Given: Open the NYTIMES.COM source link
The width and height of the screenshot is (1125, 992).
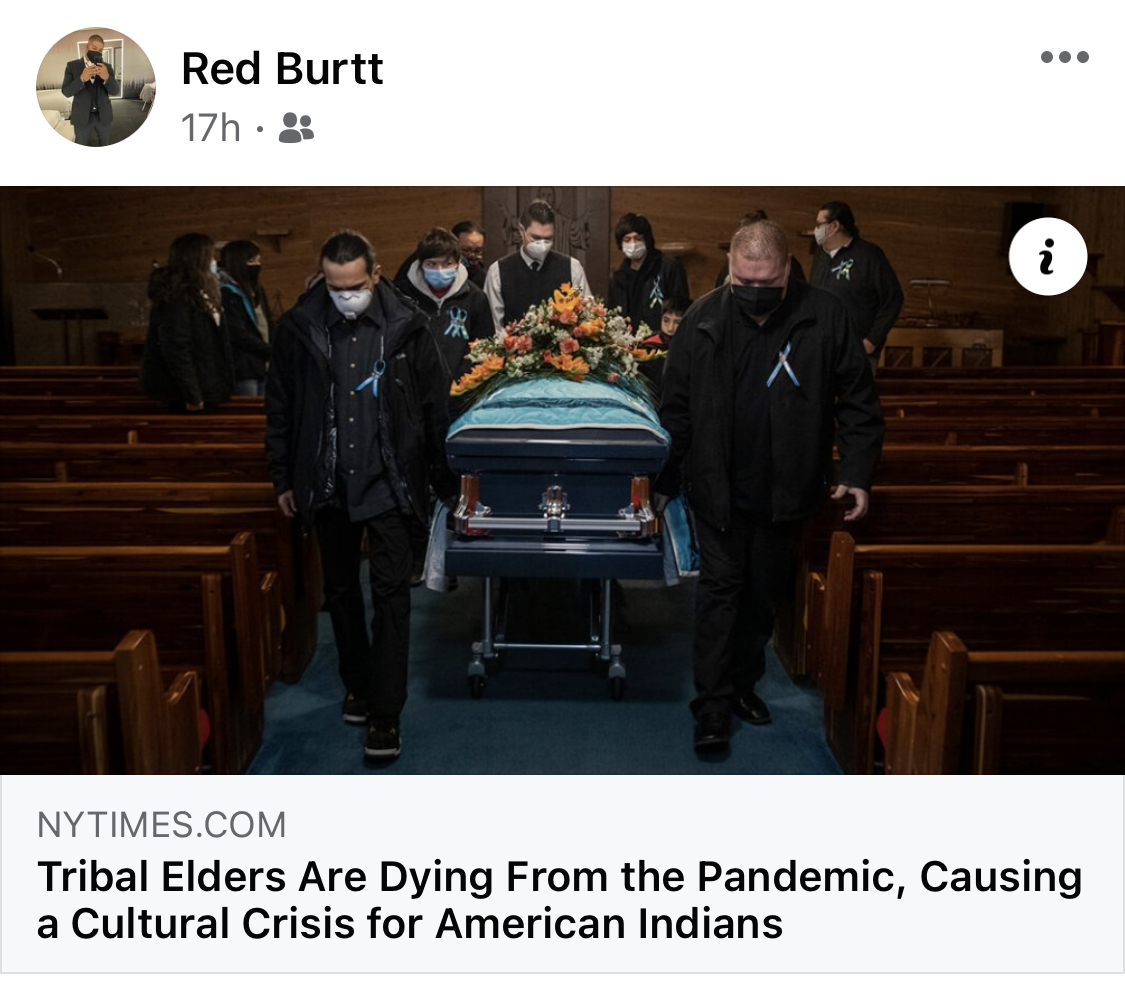Looking at the screenshot, I should coord(161,824).
